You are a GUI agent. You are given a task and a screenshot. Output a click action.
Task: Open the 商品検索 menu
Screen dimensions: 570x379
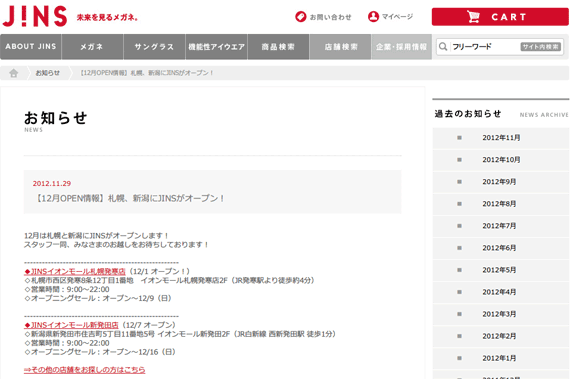[278, 47]
